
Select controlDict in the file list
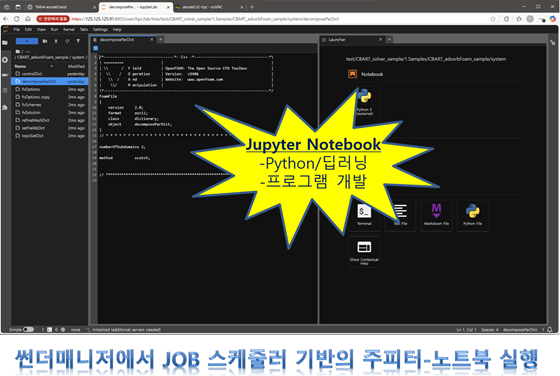click(x=49, y=74)
